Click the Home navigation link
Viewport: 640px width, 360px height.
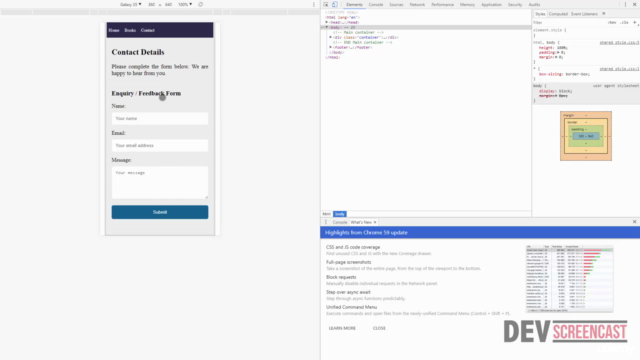(x=114, y=30)
